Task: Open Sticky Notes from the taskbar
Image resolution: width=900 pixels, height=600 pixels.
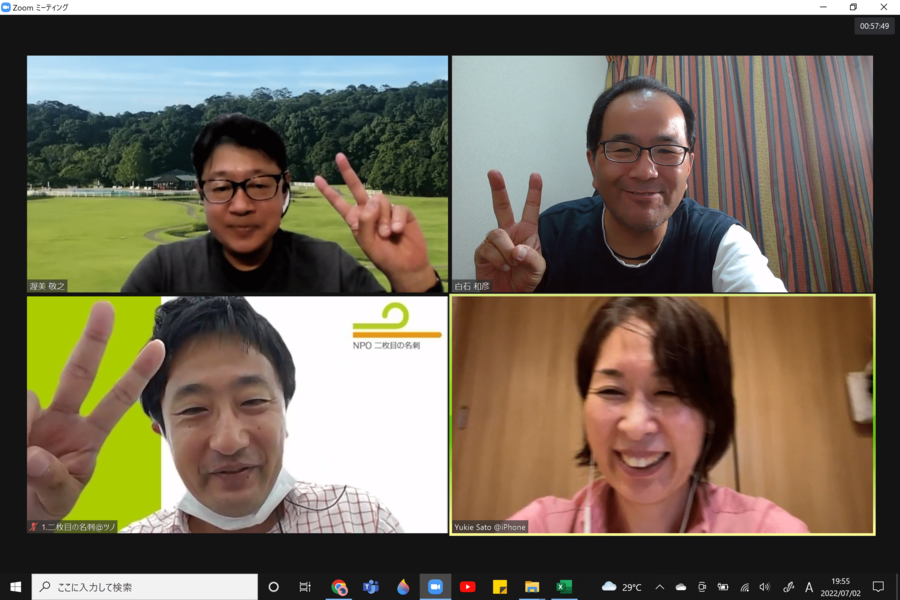Action: coord(499,587)
